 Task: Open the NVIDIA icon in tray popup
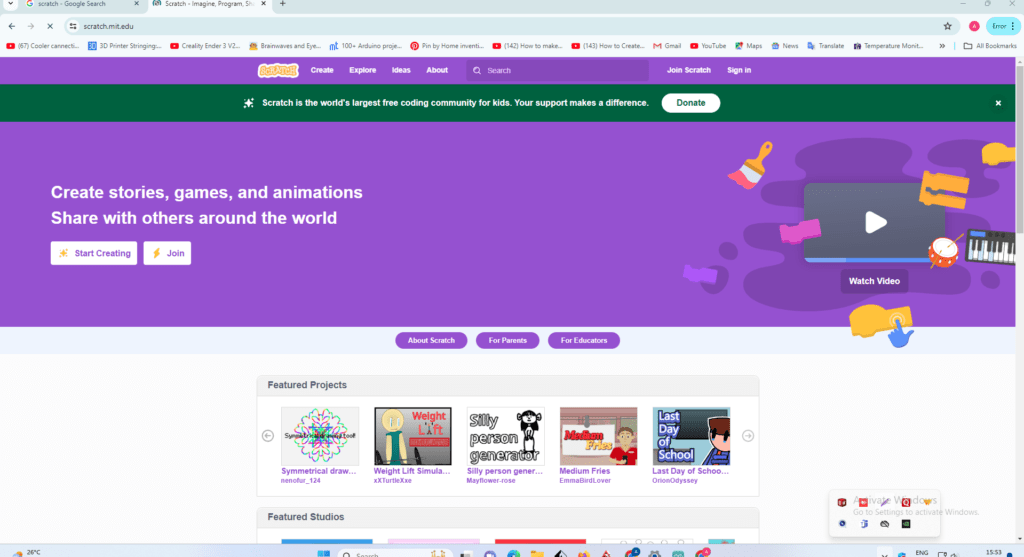pos(906,524)
